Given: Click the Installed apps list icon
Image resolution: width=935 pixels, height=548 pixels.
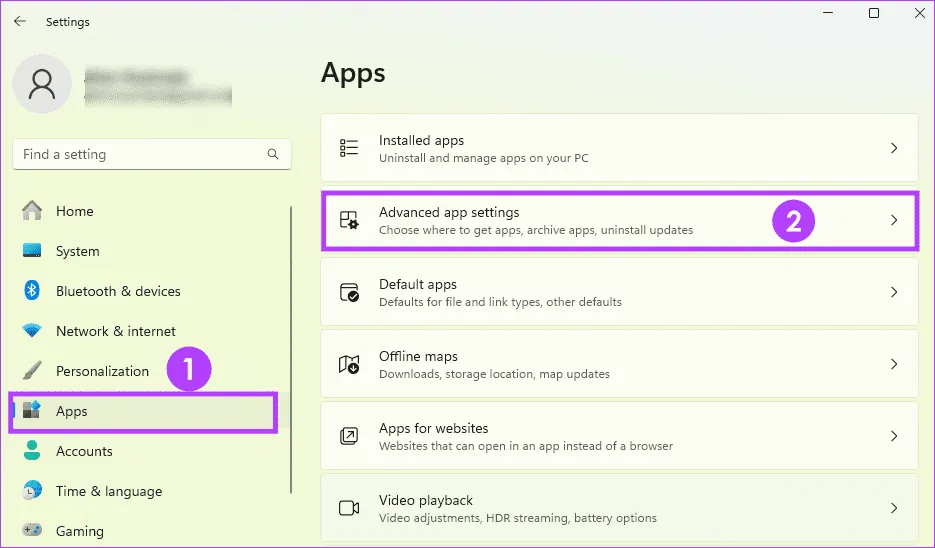Looking at the screenshot, I should [349, 148].
